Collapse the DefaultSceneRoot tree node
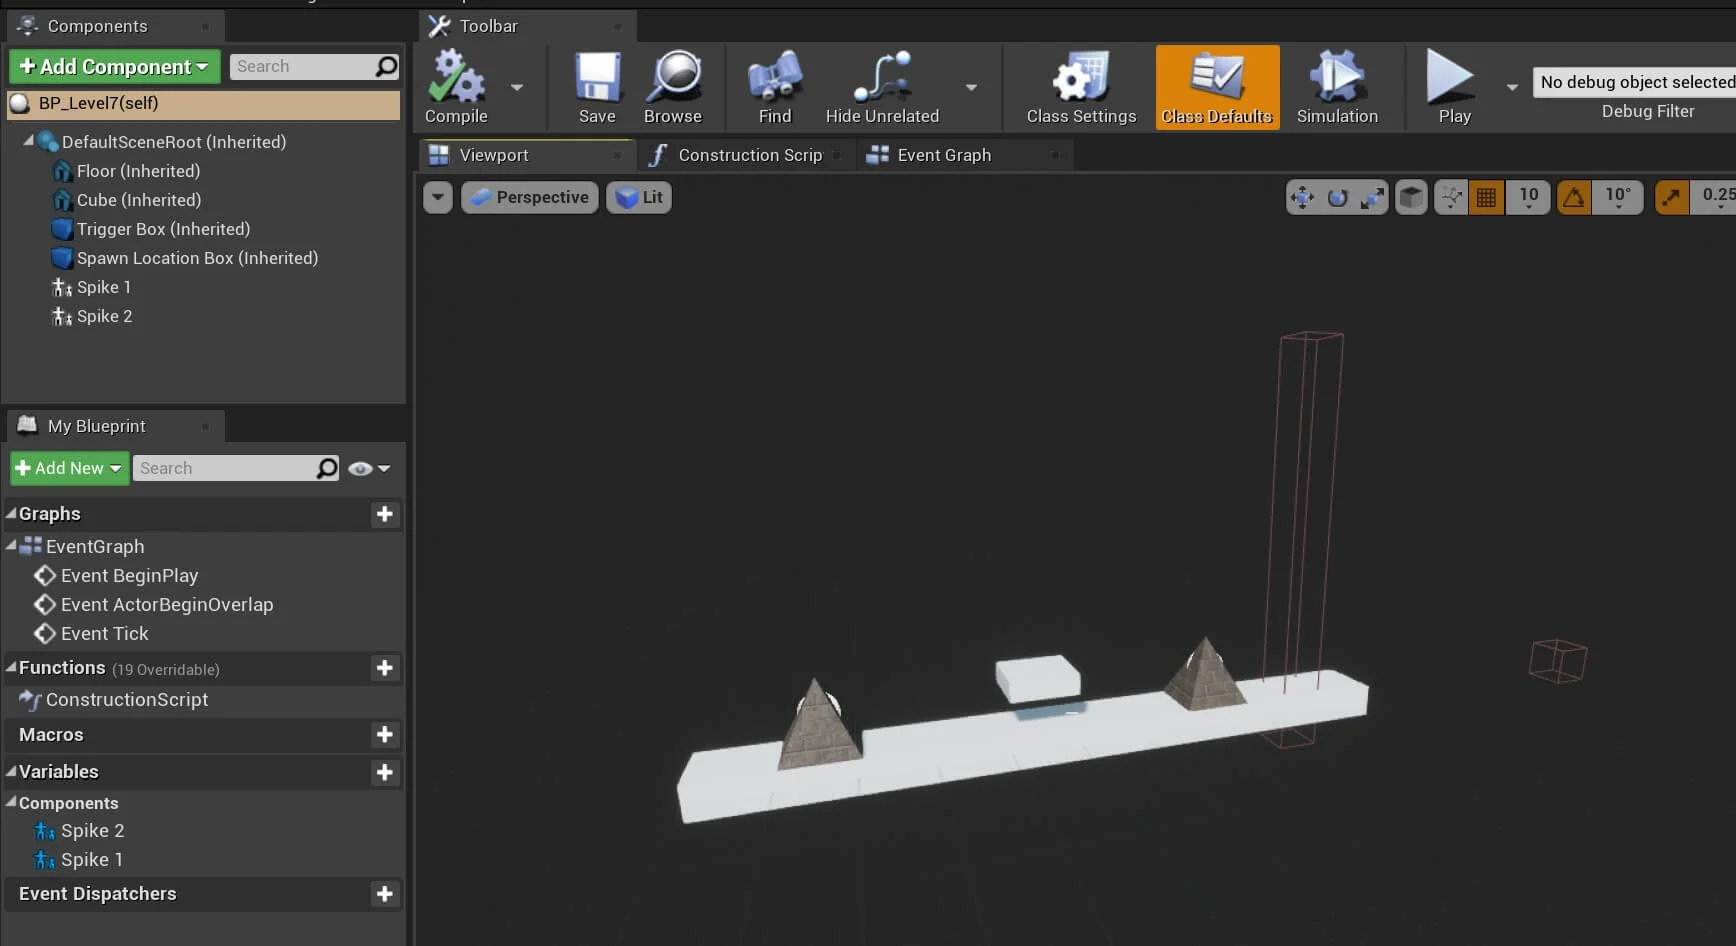This screenshot has width=1736, height=946. click(28, 142)
